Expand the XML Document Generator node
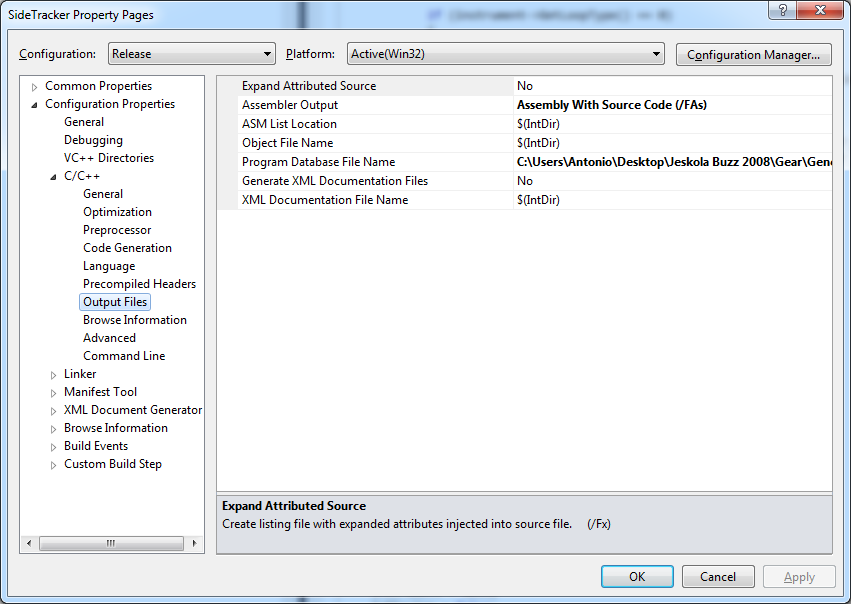This screenshot has height=604, width=851. 53,411
